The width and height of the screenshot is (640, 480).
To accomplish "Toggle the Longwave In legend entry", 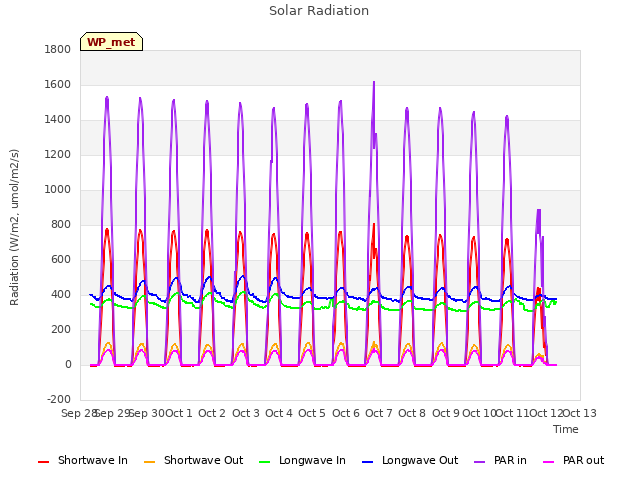I will (x=302, y=461).
